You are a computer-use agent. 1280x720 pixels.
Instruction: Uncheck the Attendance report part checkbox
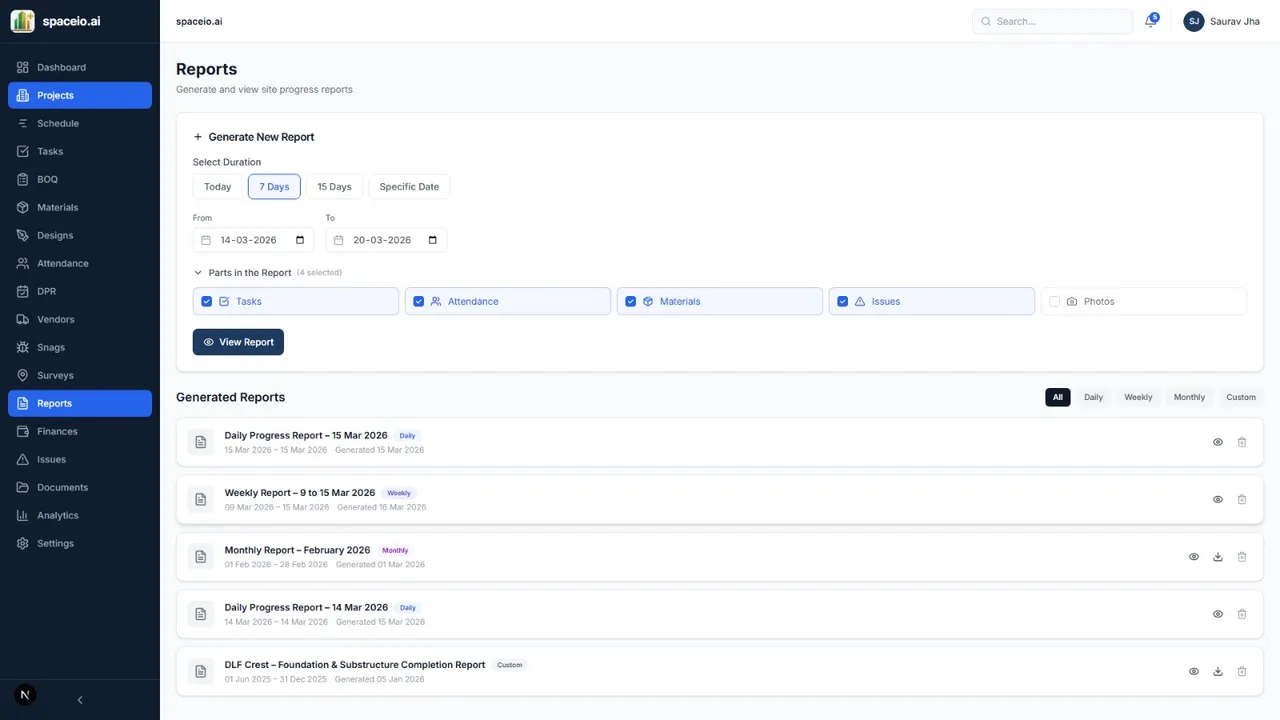(x=419, y=301)
